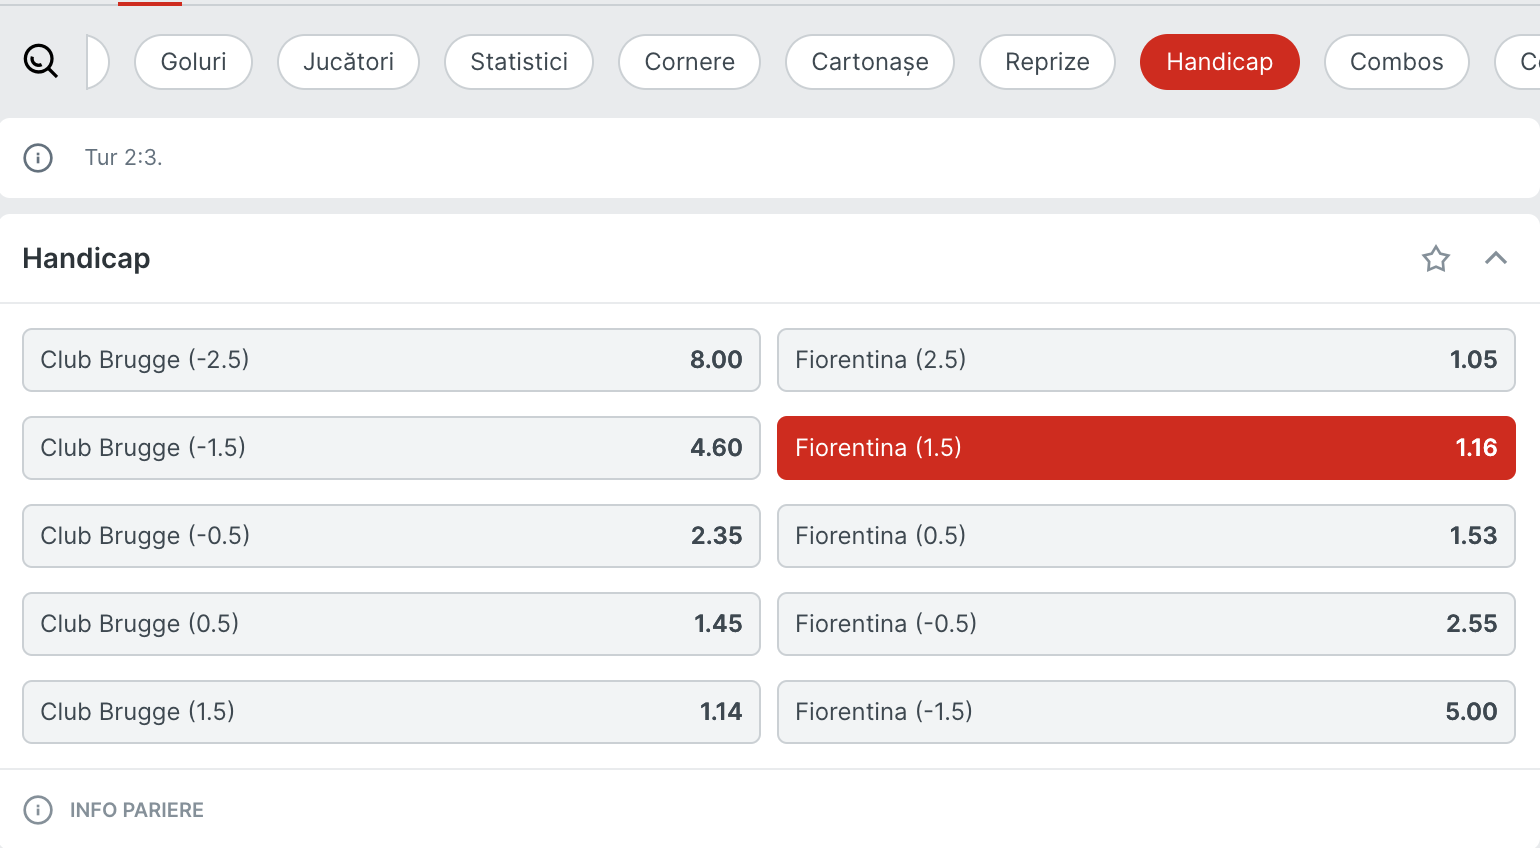Bet on Club Brugge (1.5) at 1.14

pos(391,712)
